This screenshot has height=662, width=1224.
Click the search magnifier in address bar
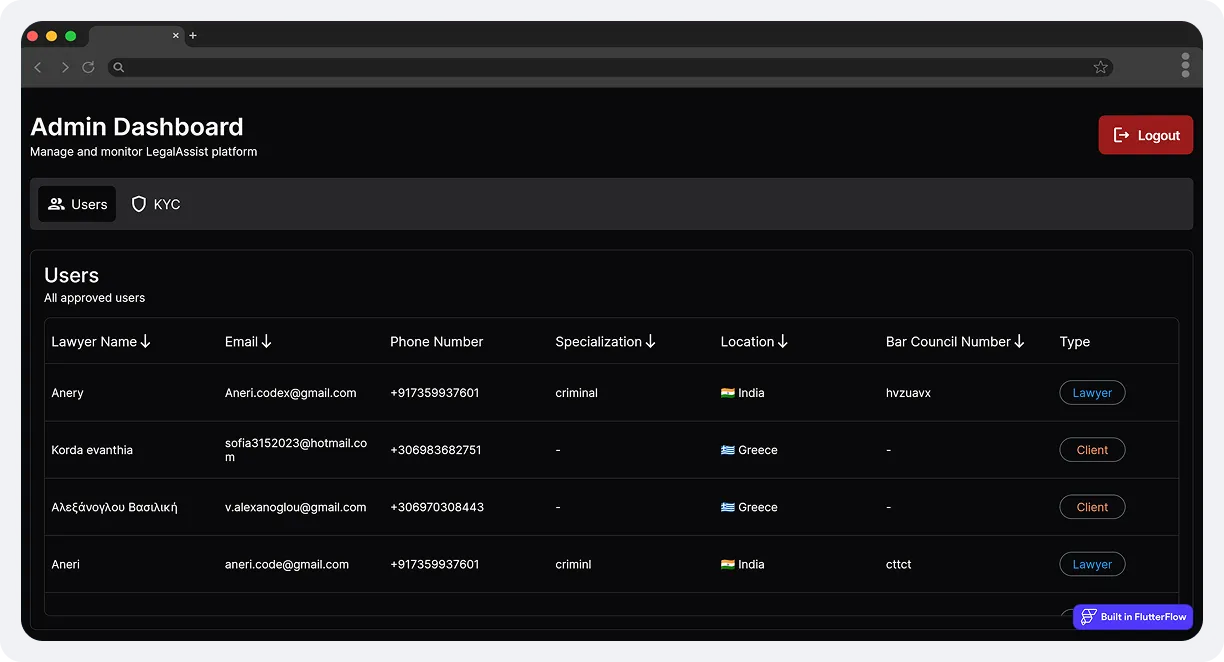click(118, 68)
